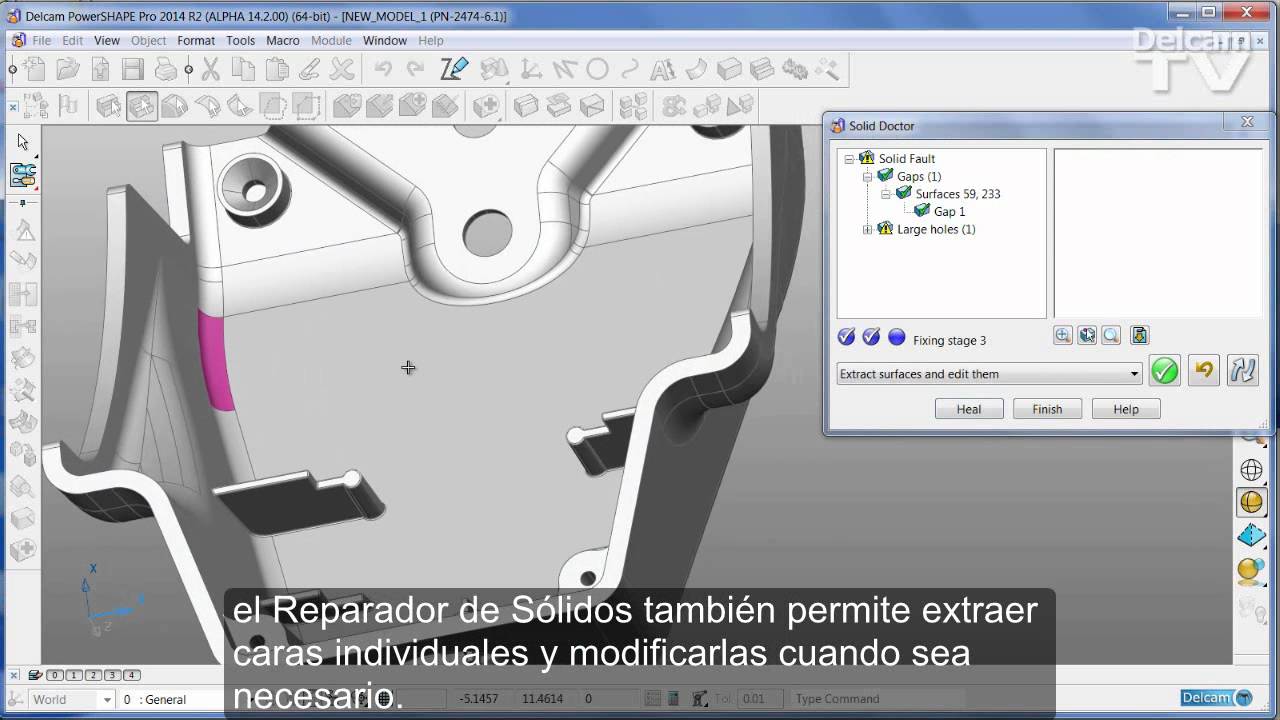Open the solid block tool
Screen dimensions: 1280x720
click(x=729, y=69)
